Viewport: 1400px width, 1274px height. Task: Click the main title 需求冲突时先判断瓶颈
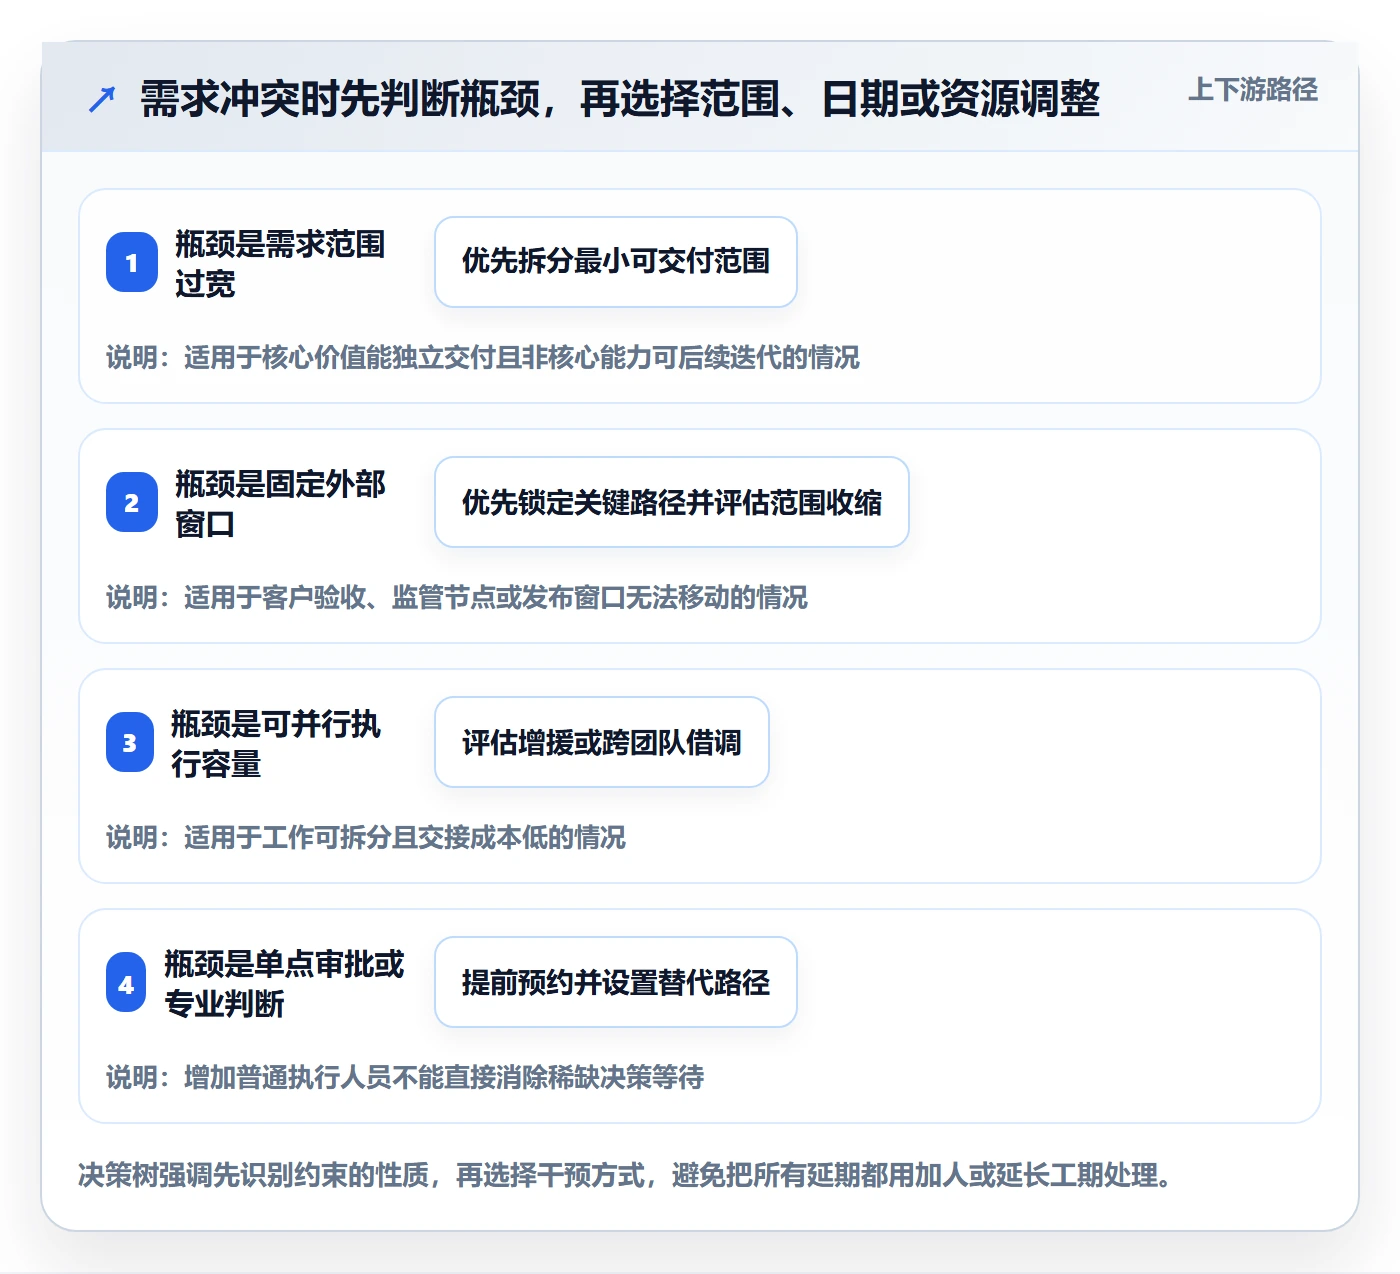620,99
